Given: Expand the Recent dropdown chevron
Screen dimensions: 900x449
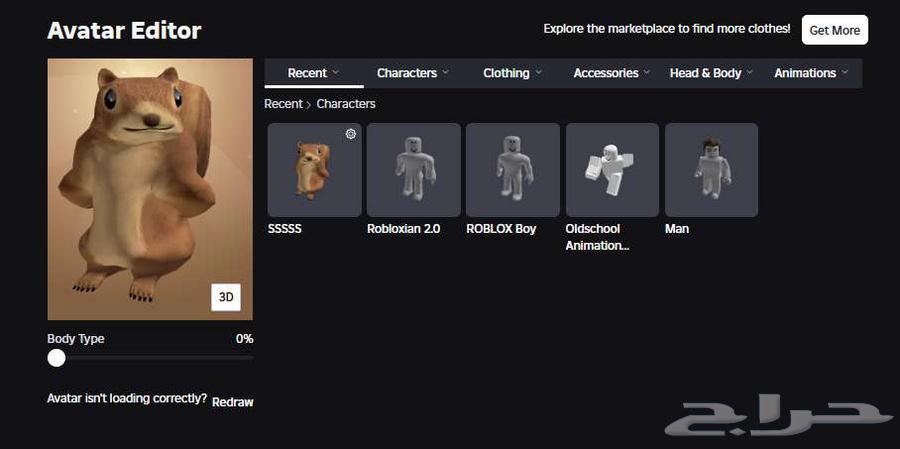Looking at the screenshot, I should tap(336, 72).
